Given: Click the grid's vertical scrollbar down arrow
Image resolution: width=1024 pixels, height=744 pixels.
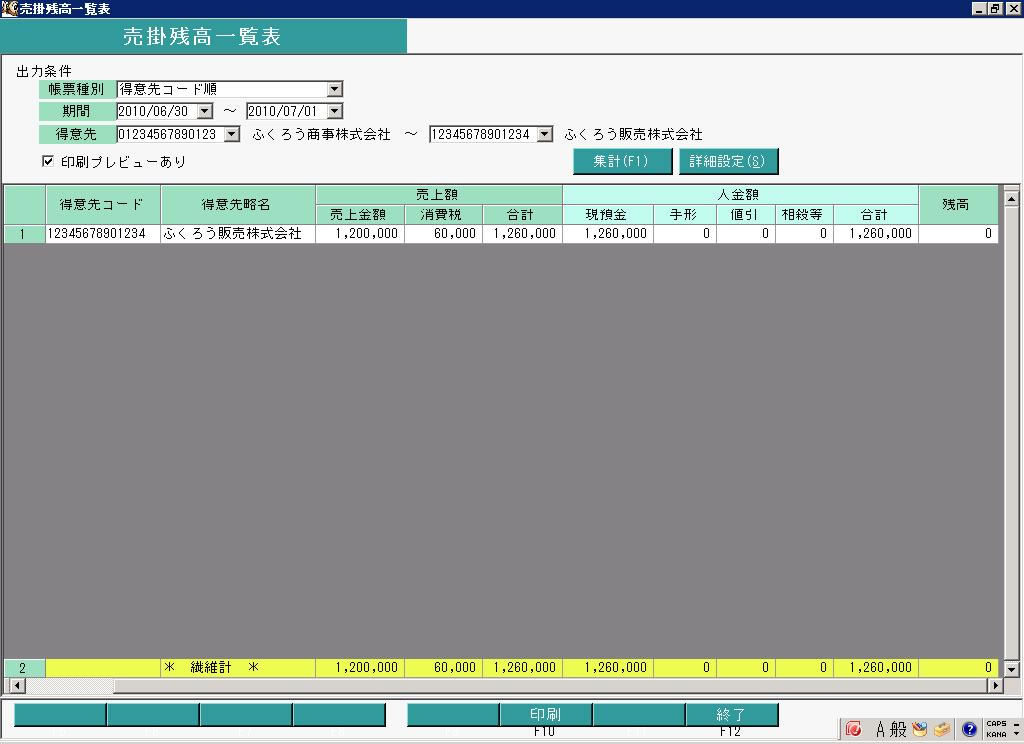Looking at the screenshot, I should (1011, 669).
